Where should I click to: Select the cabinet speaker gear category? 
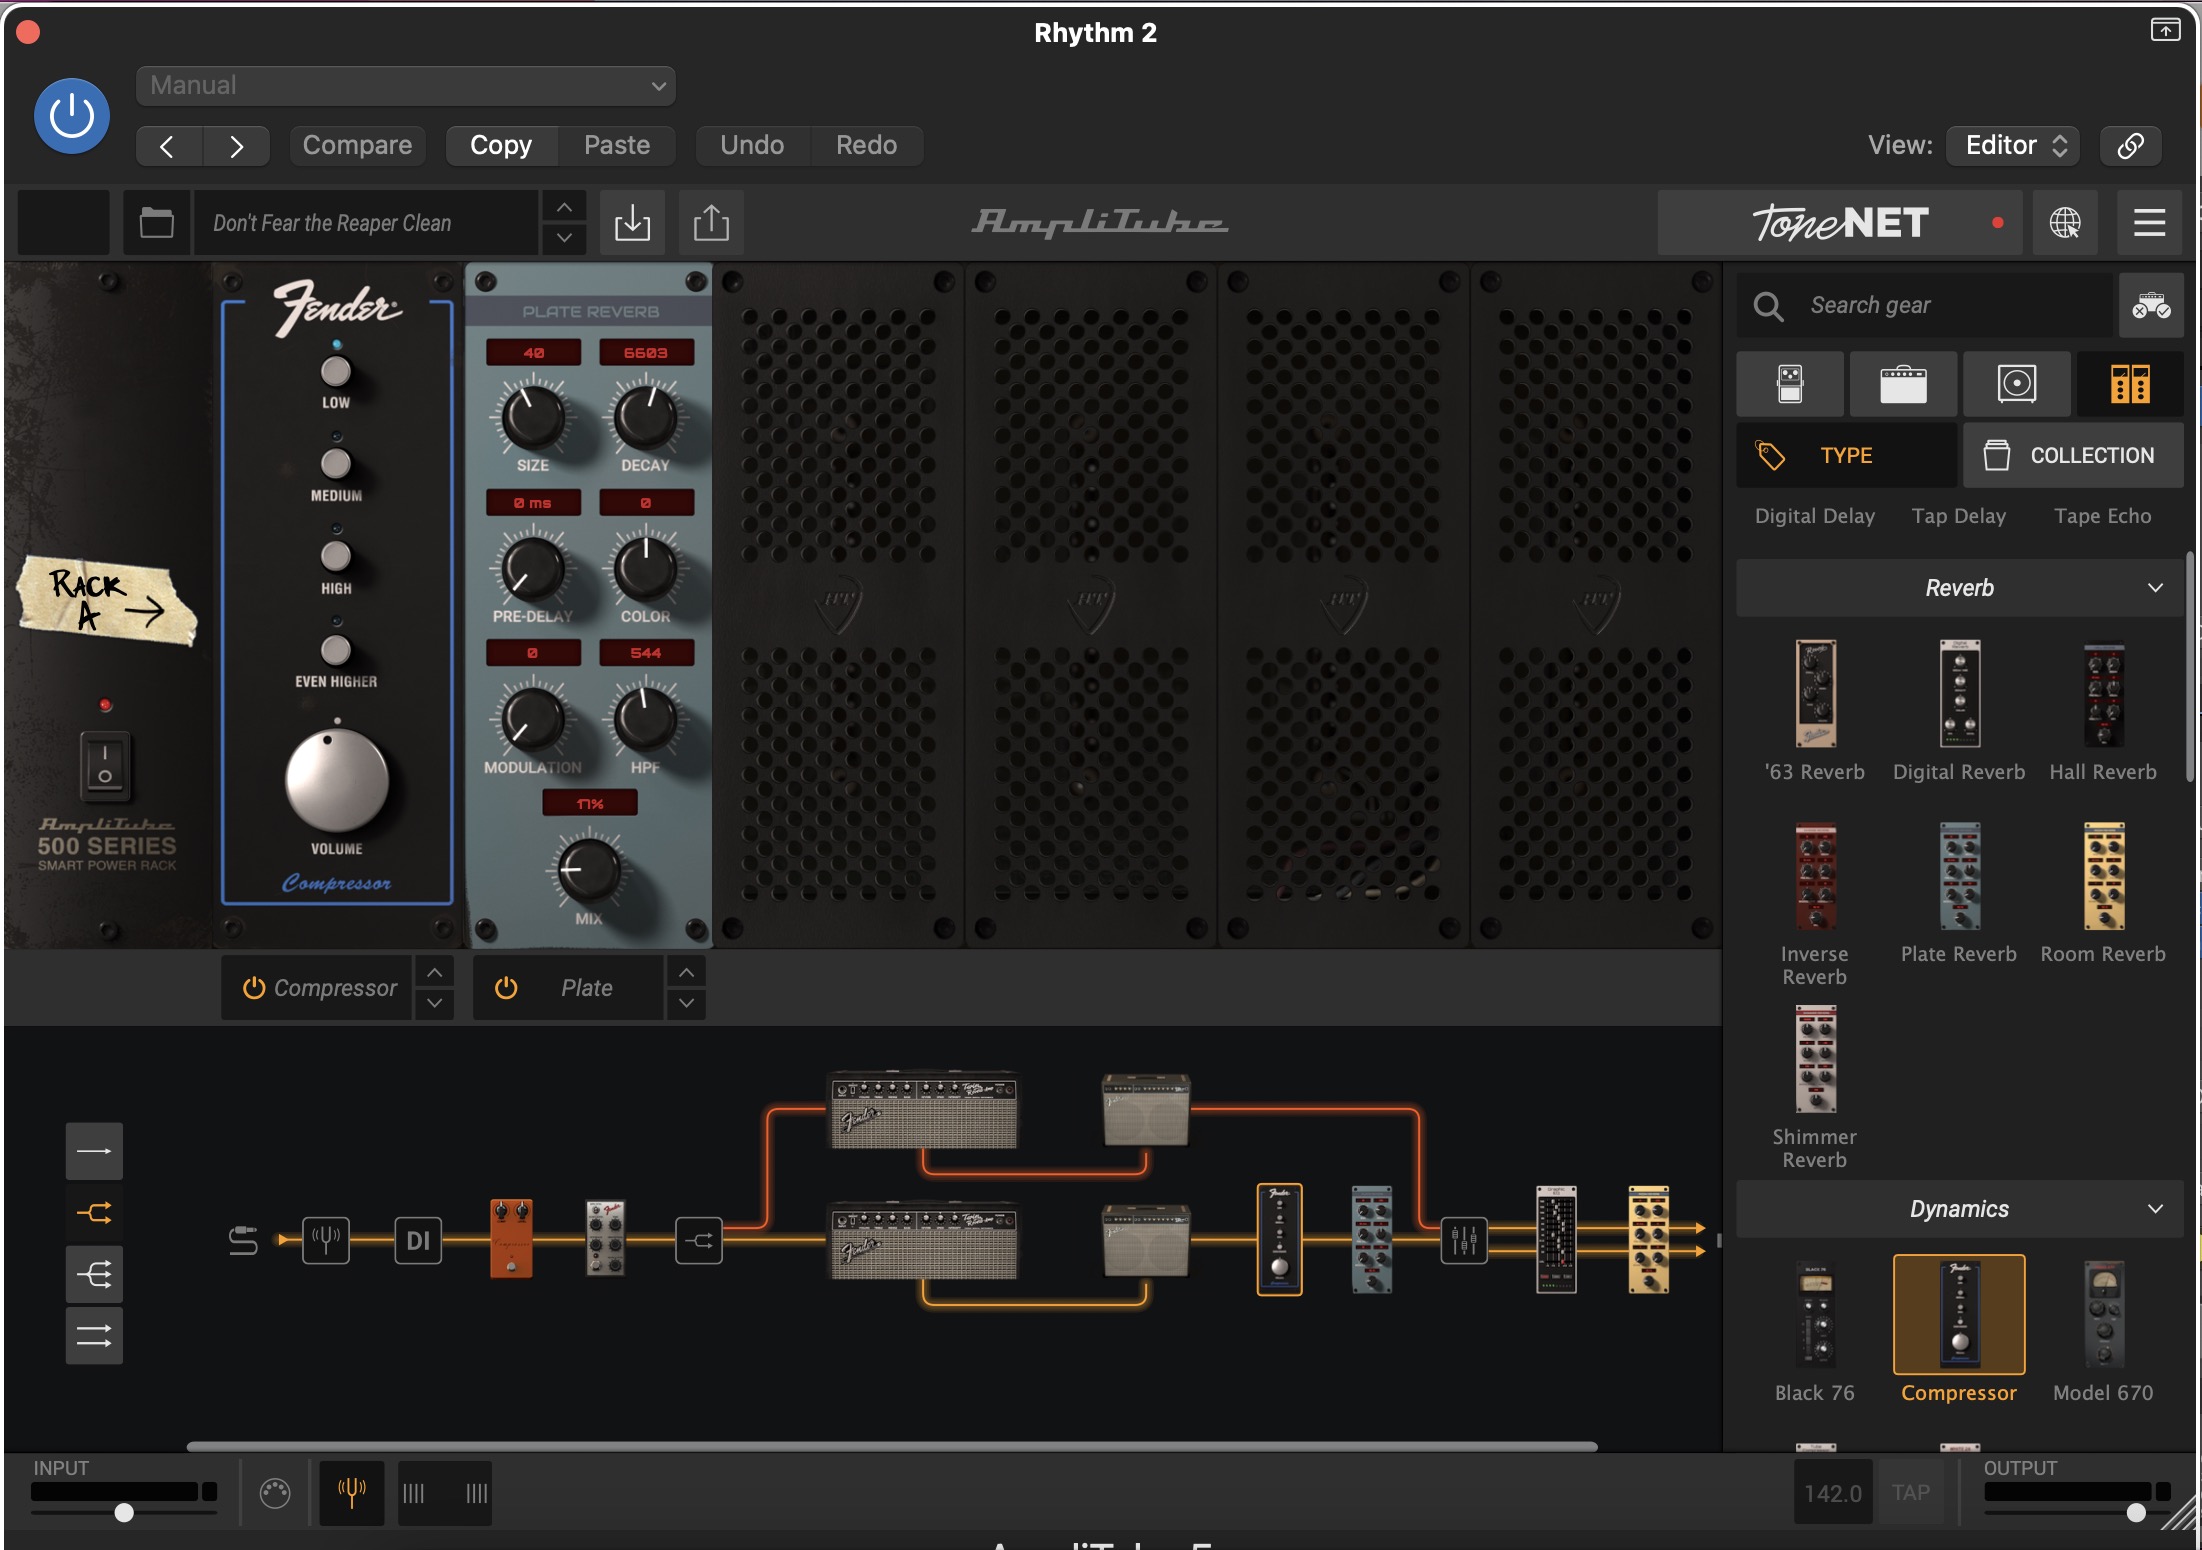click(2016, 384)
